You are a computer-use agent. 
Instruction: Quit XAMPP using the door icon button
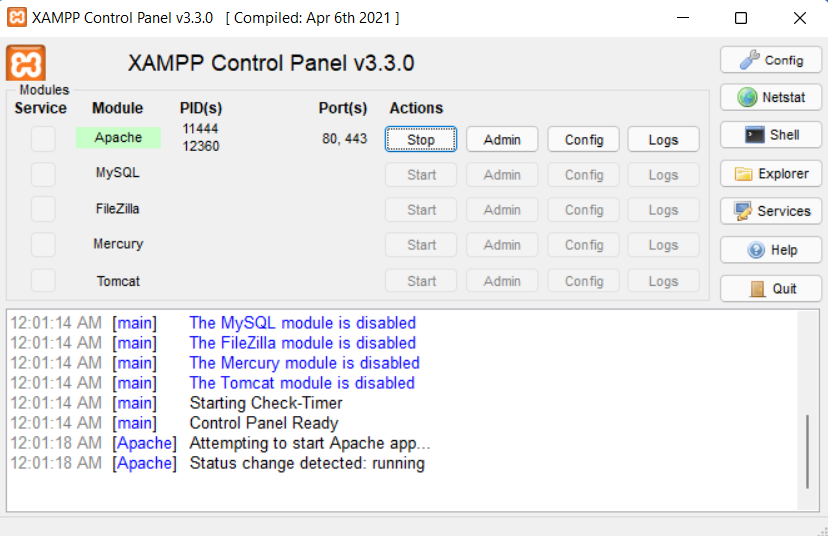point(770,289)
